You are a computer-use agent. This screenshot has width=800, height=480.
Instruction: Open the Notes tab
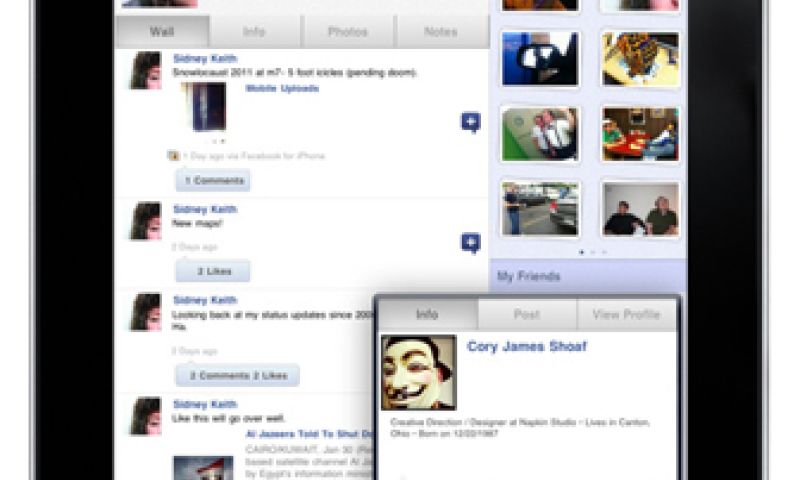coord(441,32)
